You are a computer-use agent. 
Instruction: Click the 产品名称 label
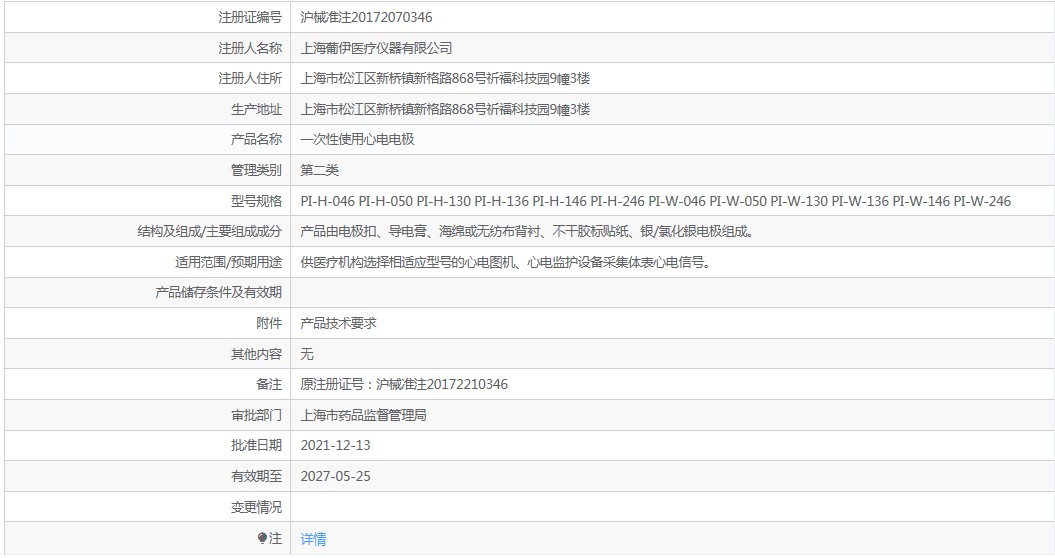tap(256, 139)
